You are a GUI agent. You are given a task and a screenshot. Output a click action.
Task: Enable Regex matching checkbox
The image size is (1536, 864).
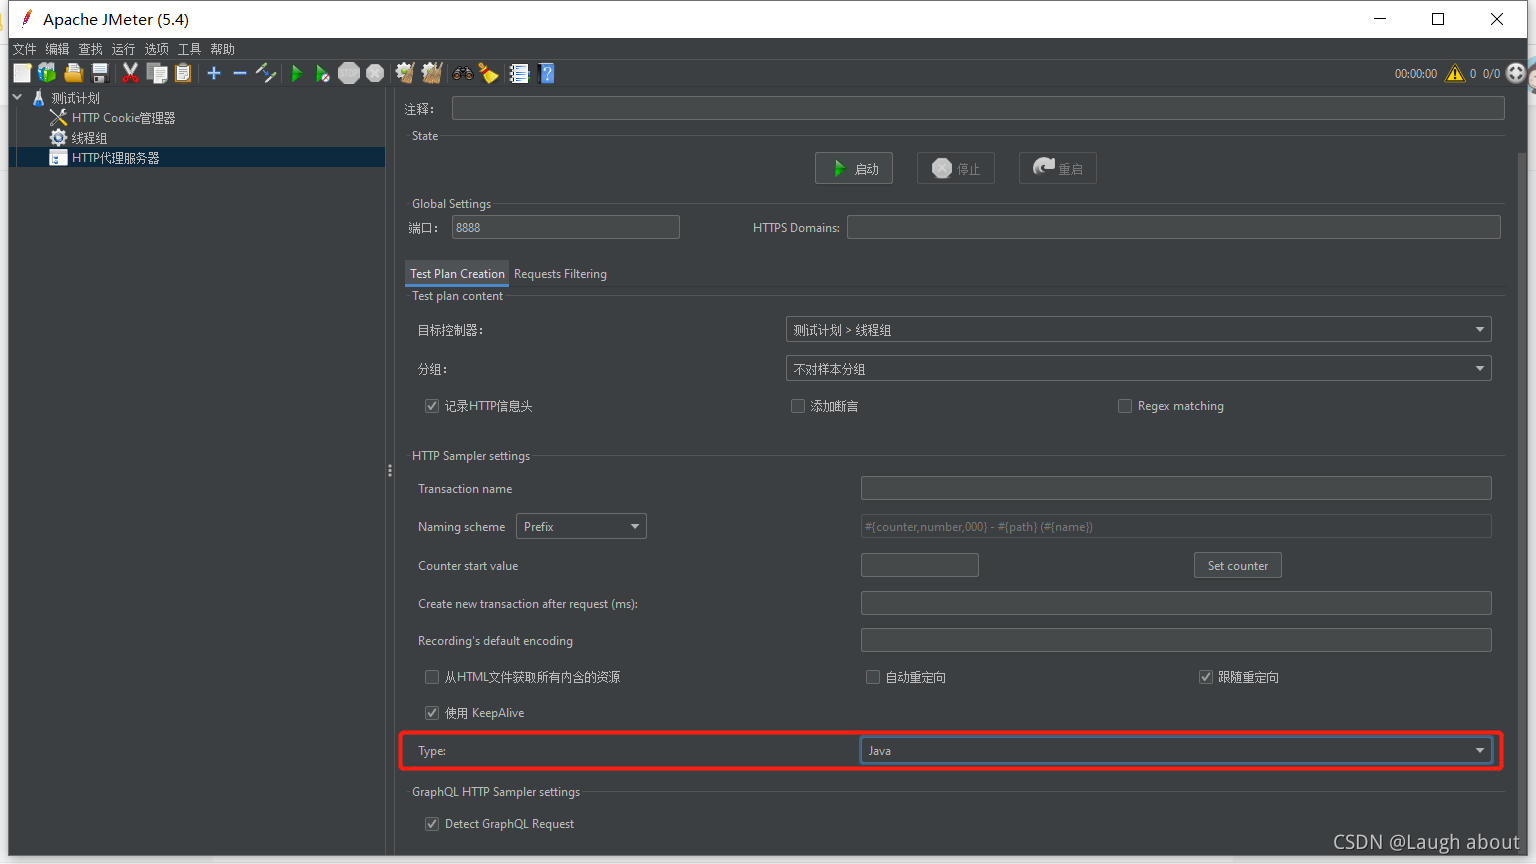pyautogui.click(x=1125, y=406)
